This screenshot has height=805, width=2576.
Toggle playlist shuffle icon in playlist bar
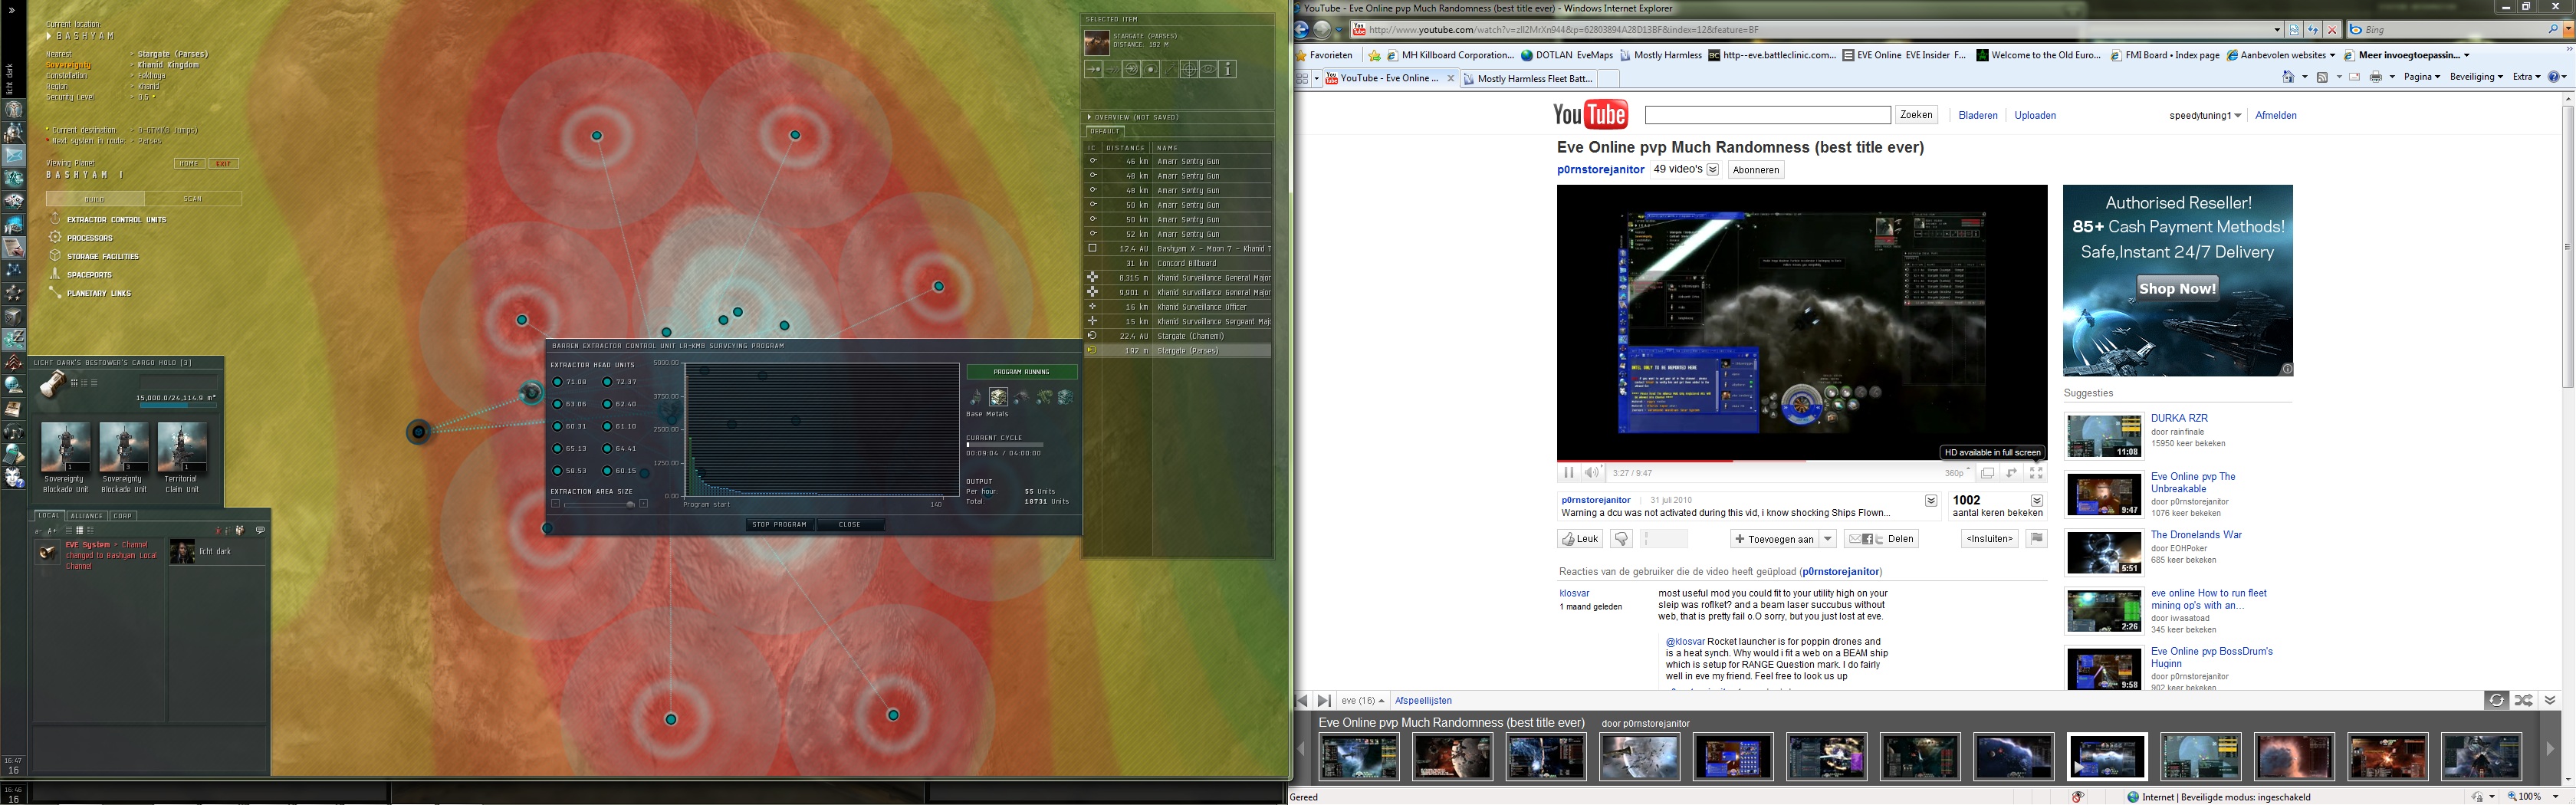[x=2524, y=700]
